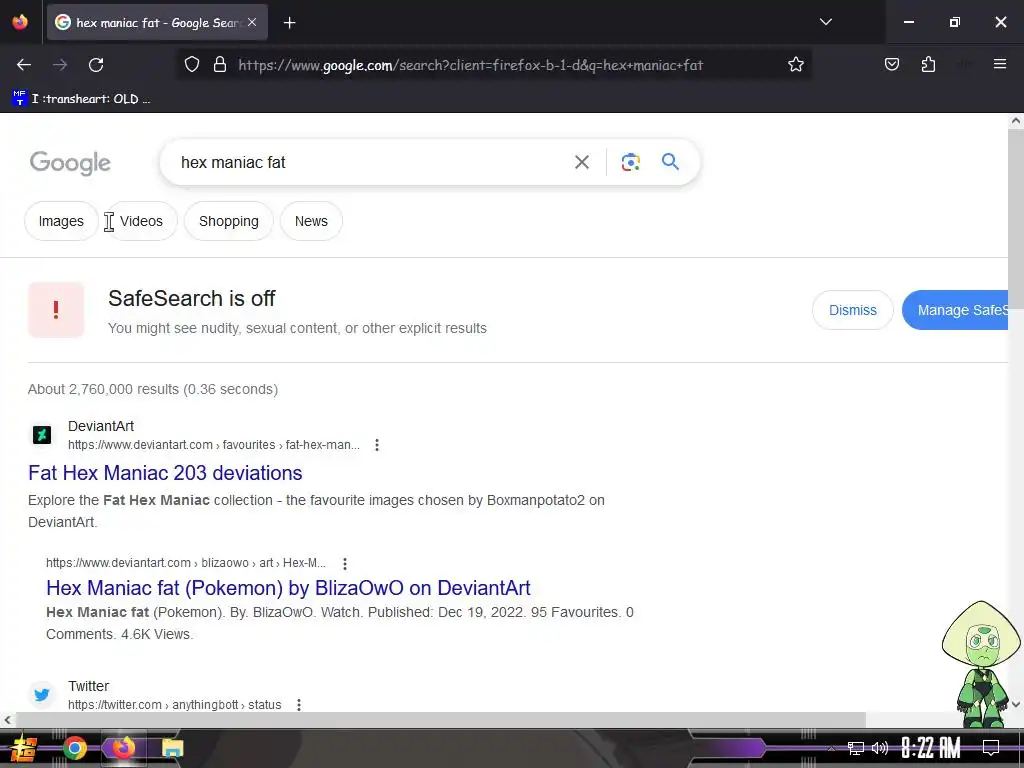The height and width of the screenshot is (768, 1024).
Task: Launch Google Chrome from the taskbar
Action: pyautogui.click(x=74, y=748)
